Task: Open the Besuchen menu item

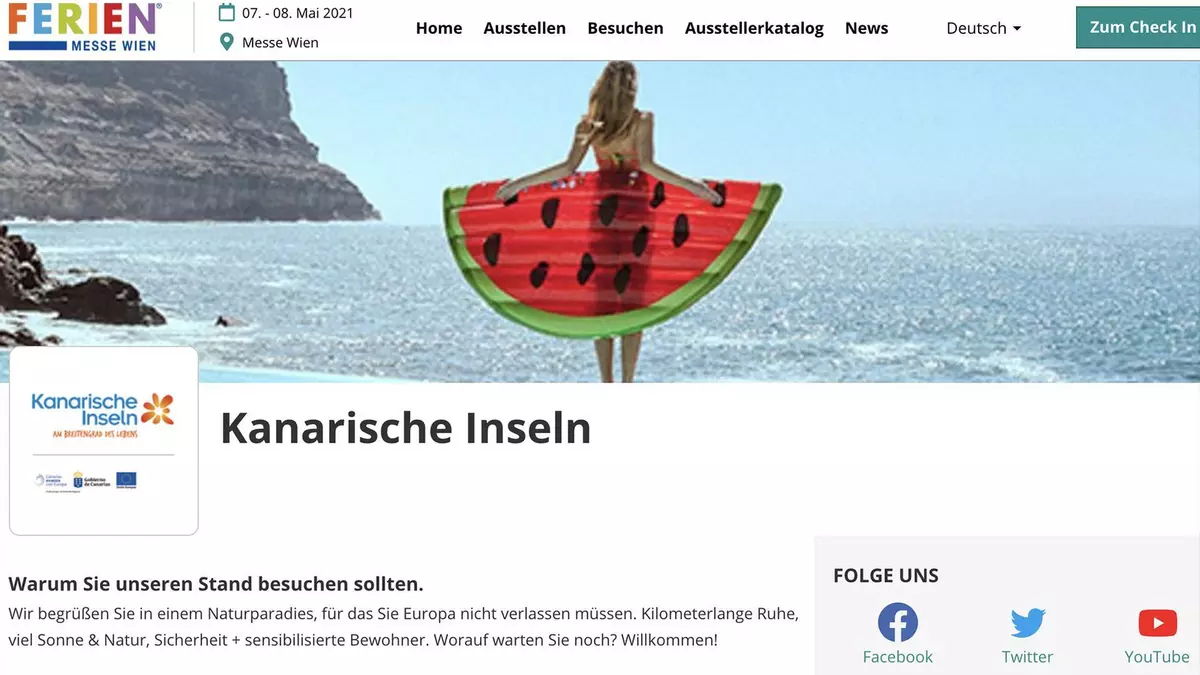Action: (x=625, y=28)
